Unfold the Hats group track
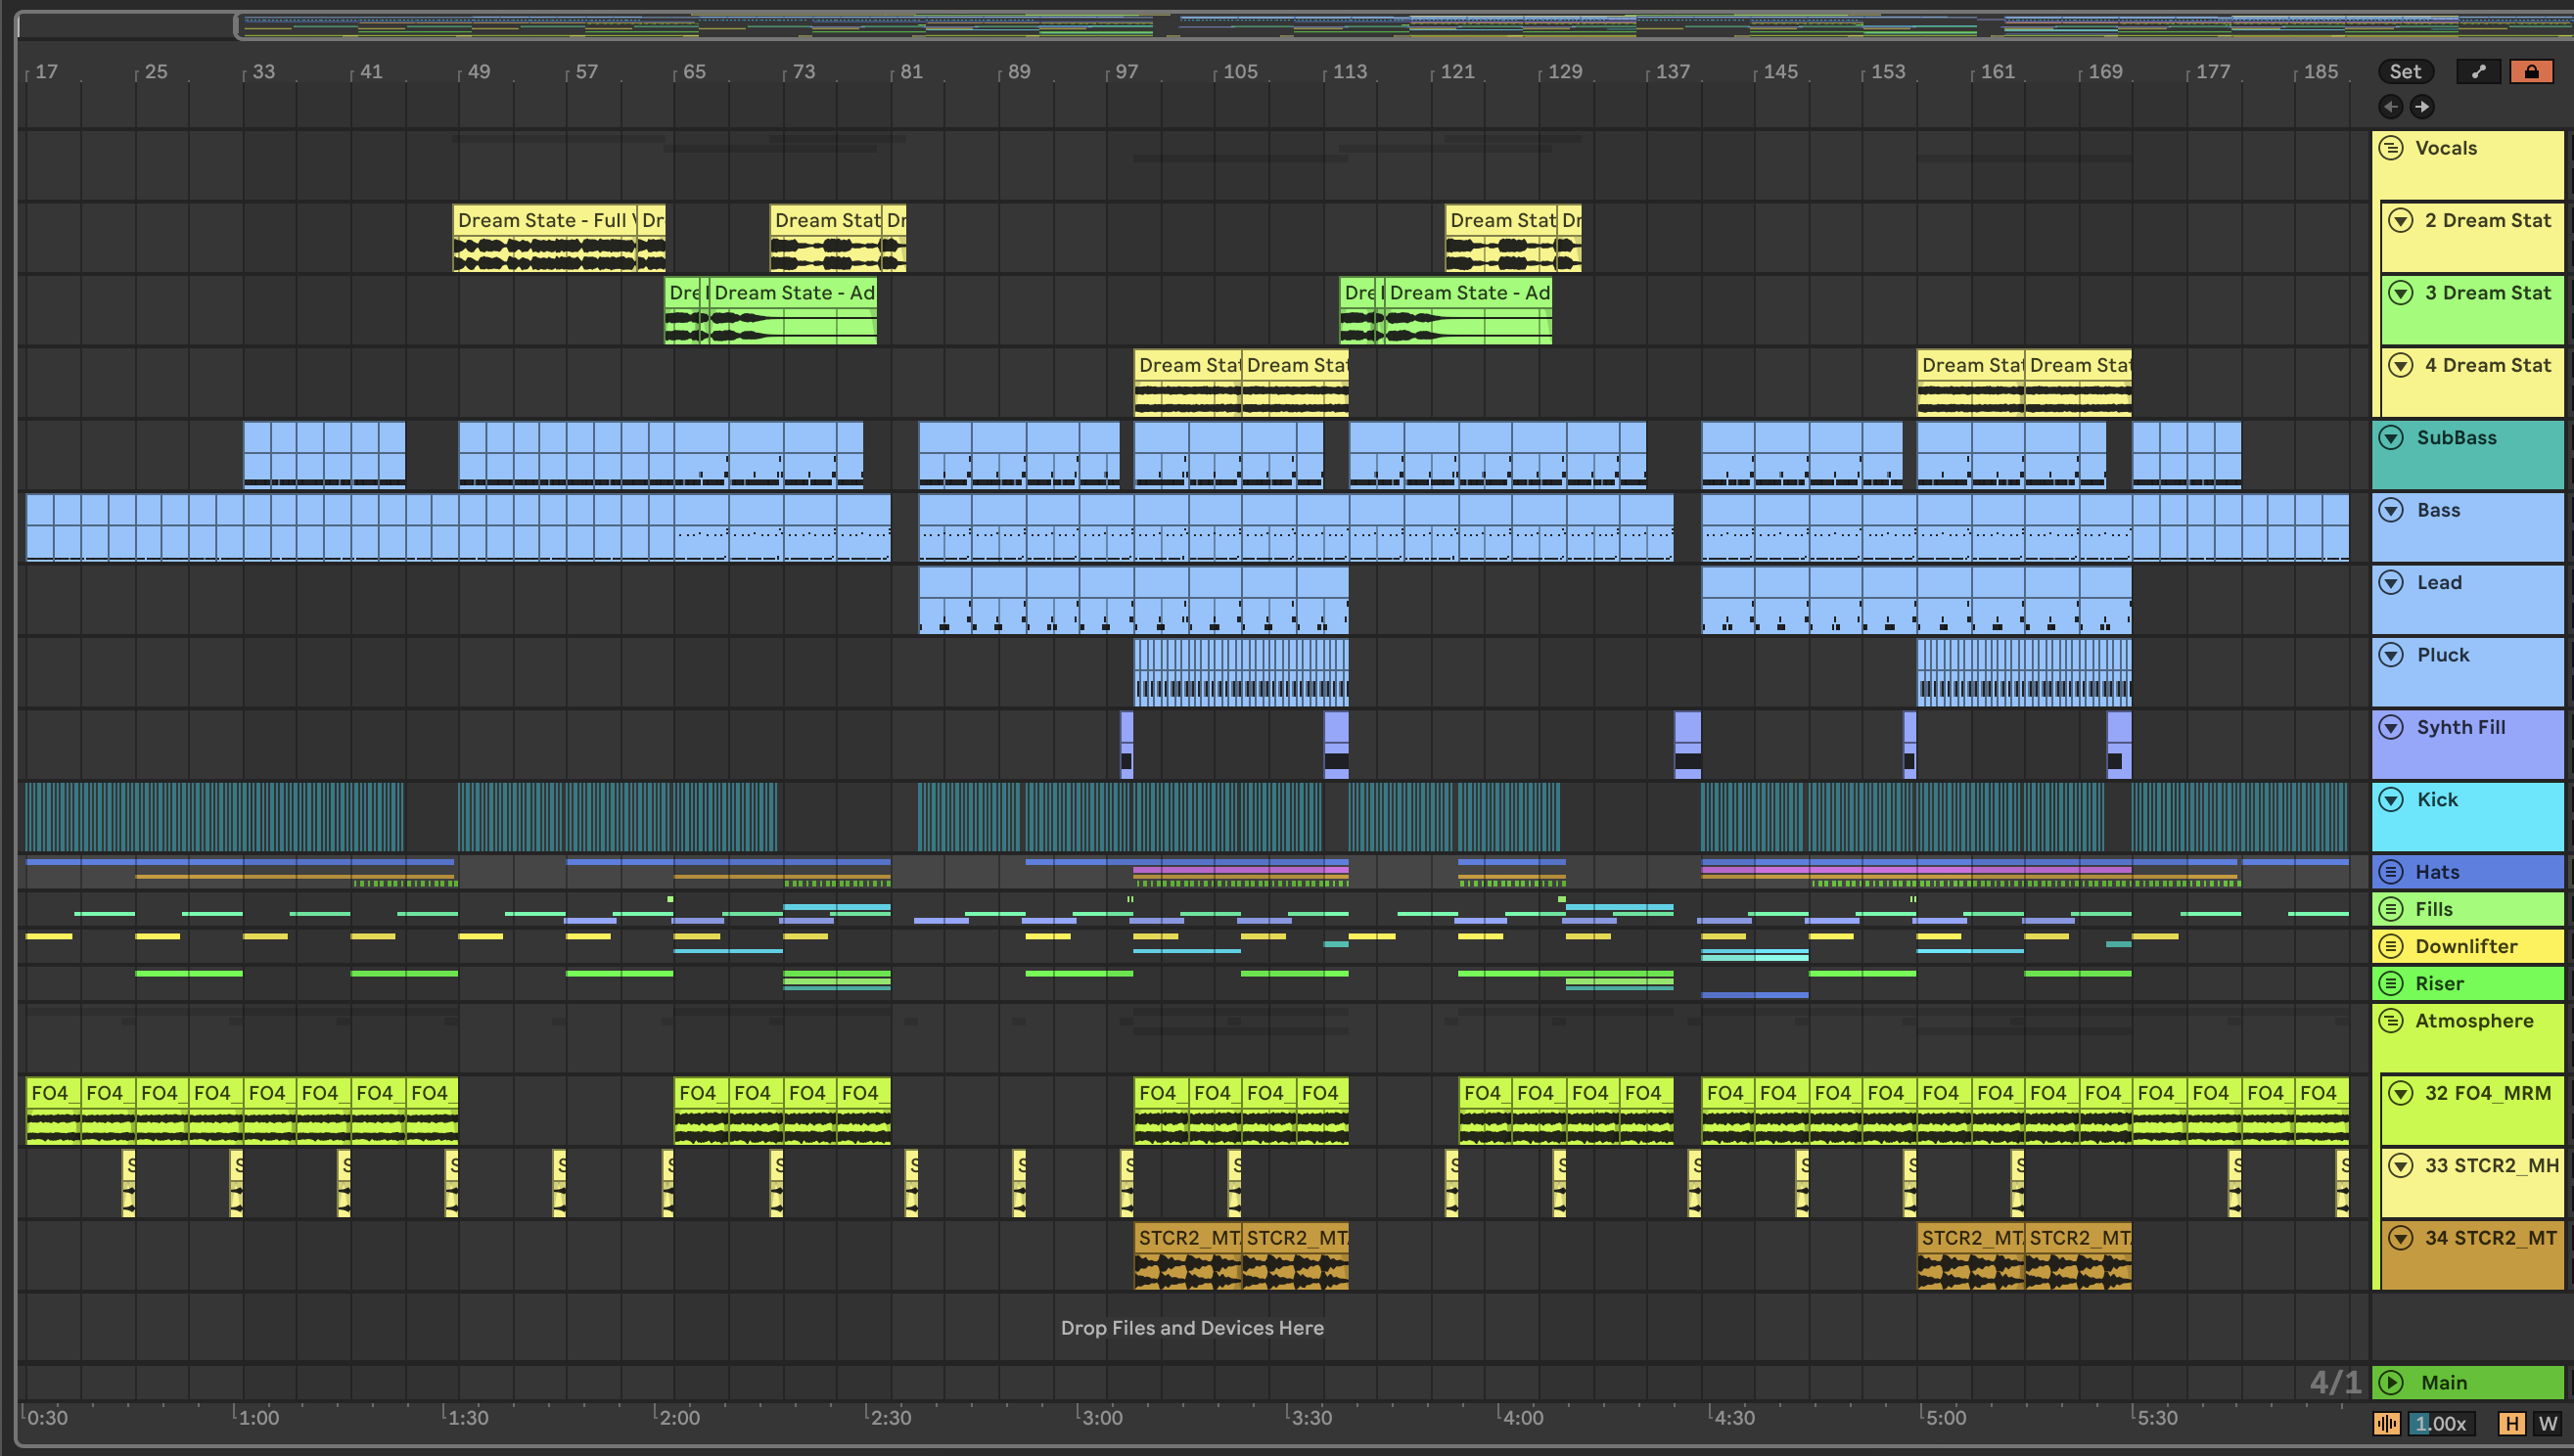The width and height of the screenshot is (2574, 1456). [x=2391, y=872]
